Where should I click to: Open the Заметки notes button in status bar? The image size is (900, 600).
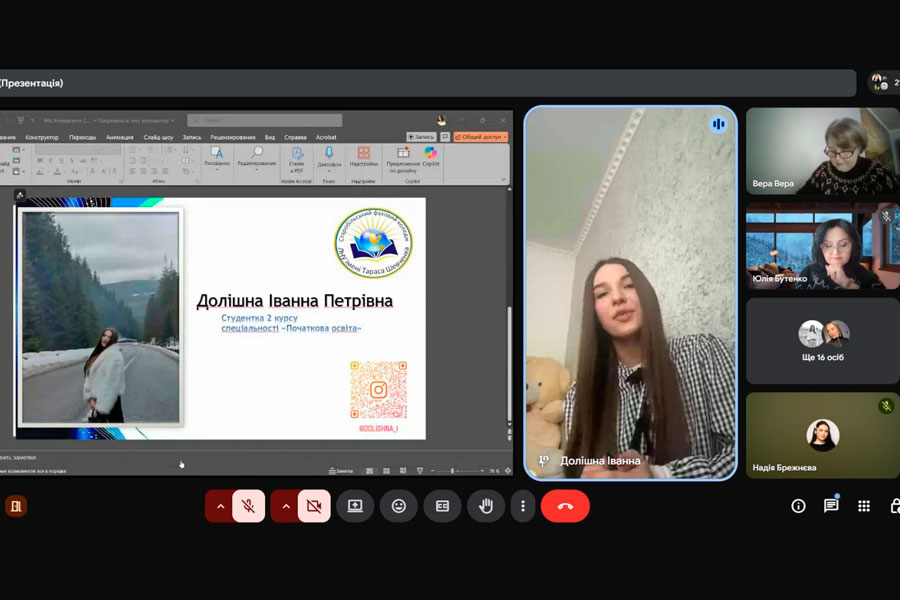[x=341, y=471]
